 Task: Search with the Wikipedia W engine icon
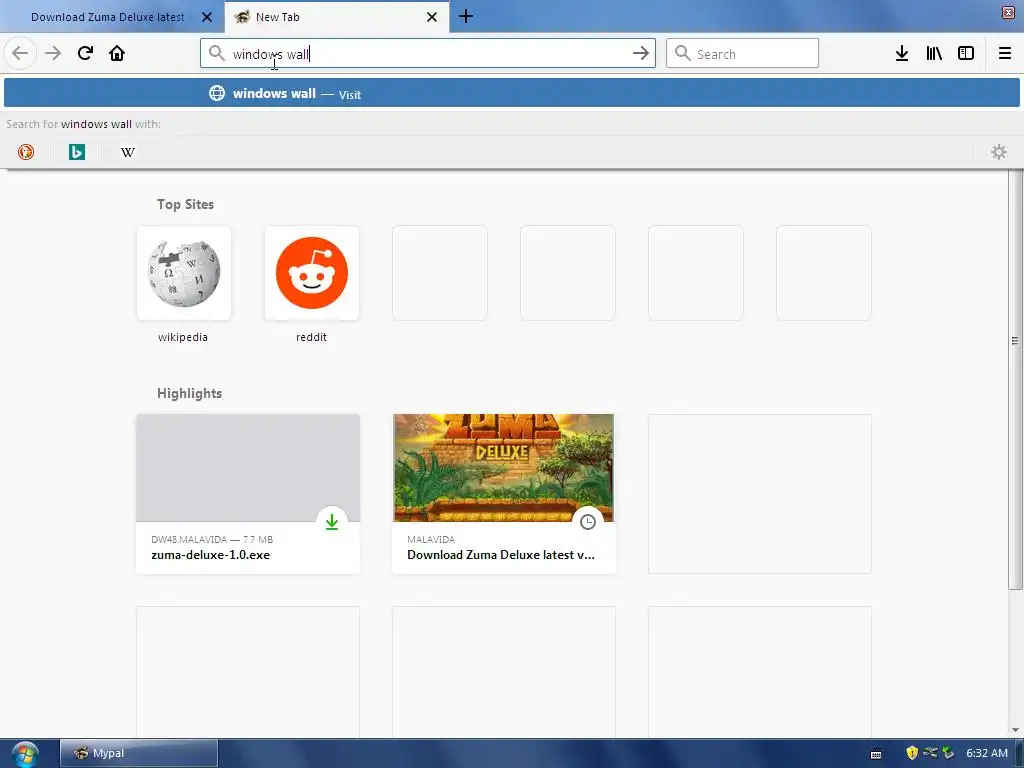128,152
